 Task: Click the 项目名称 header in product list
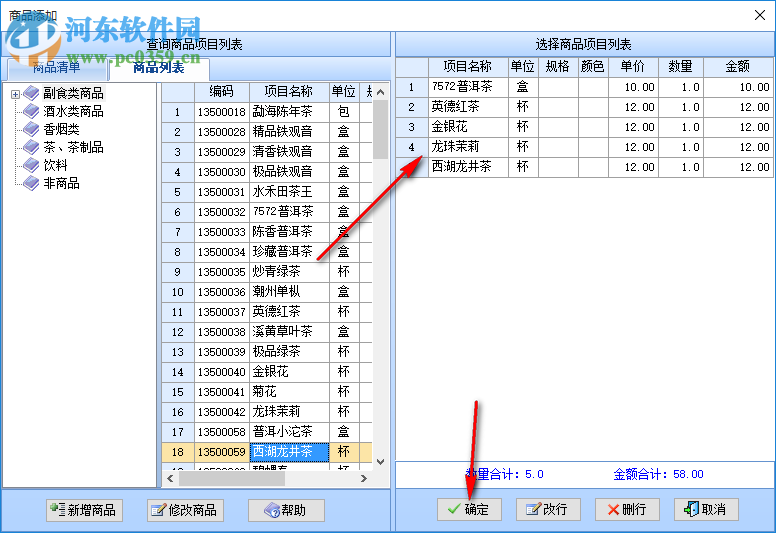[289, 92]
